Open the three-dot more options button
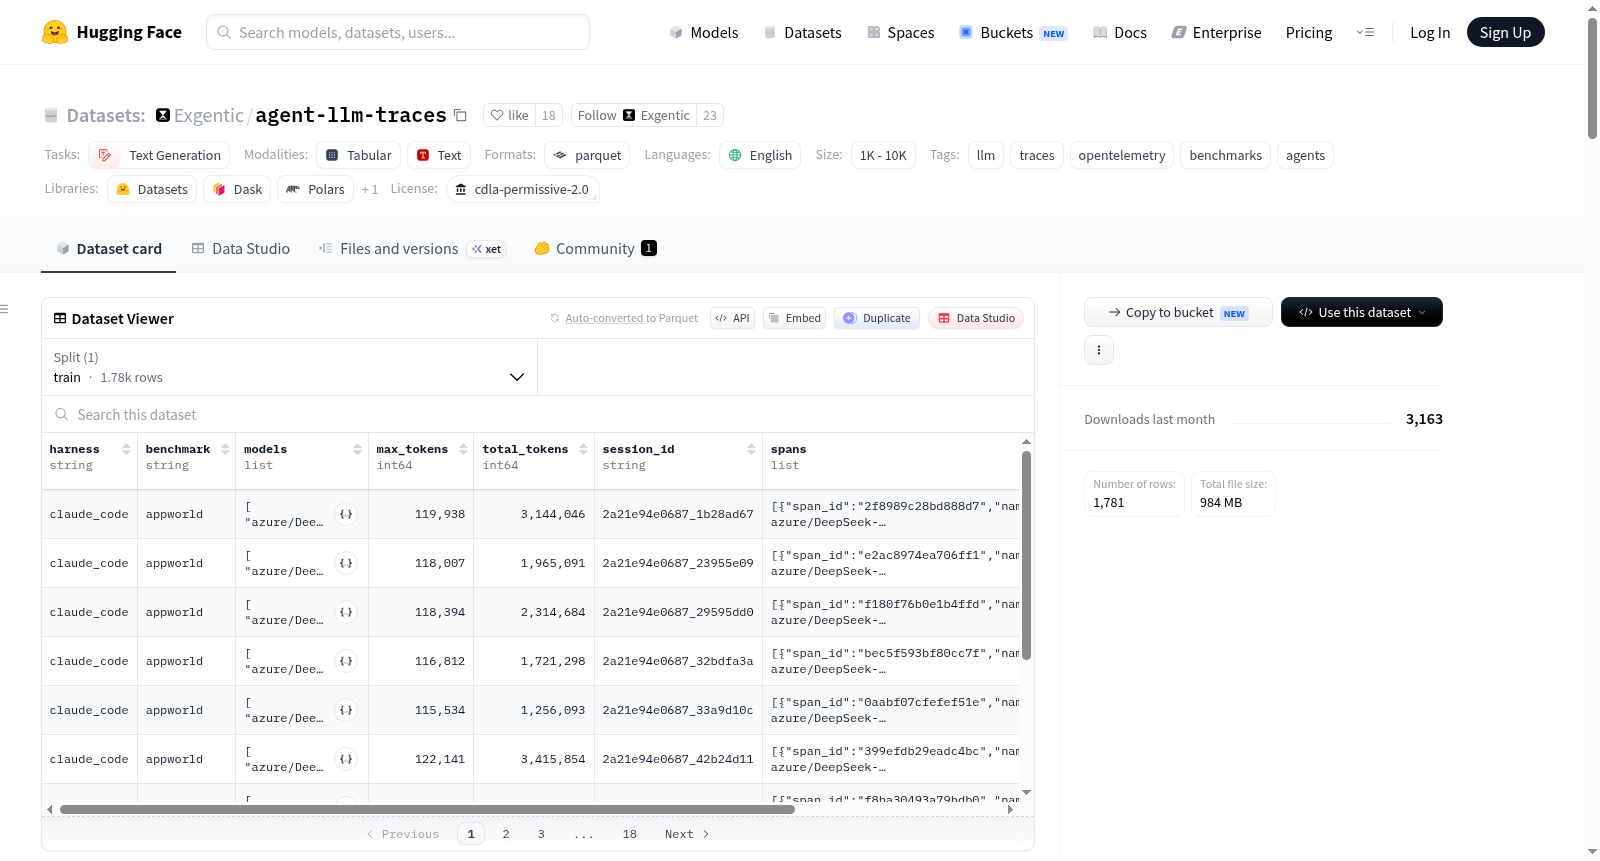The image size is (1600, 861). (1099, 350)
